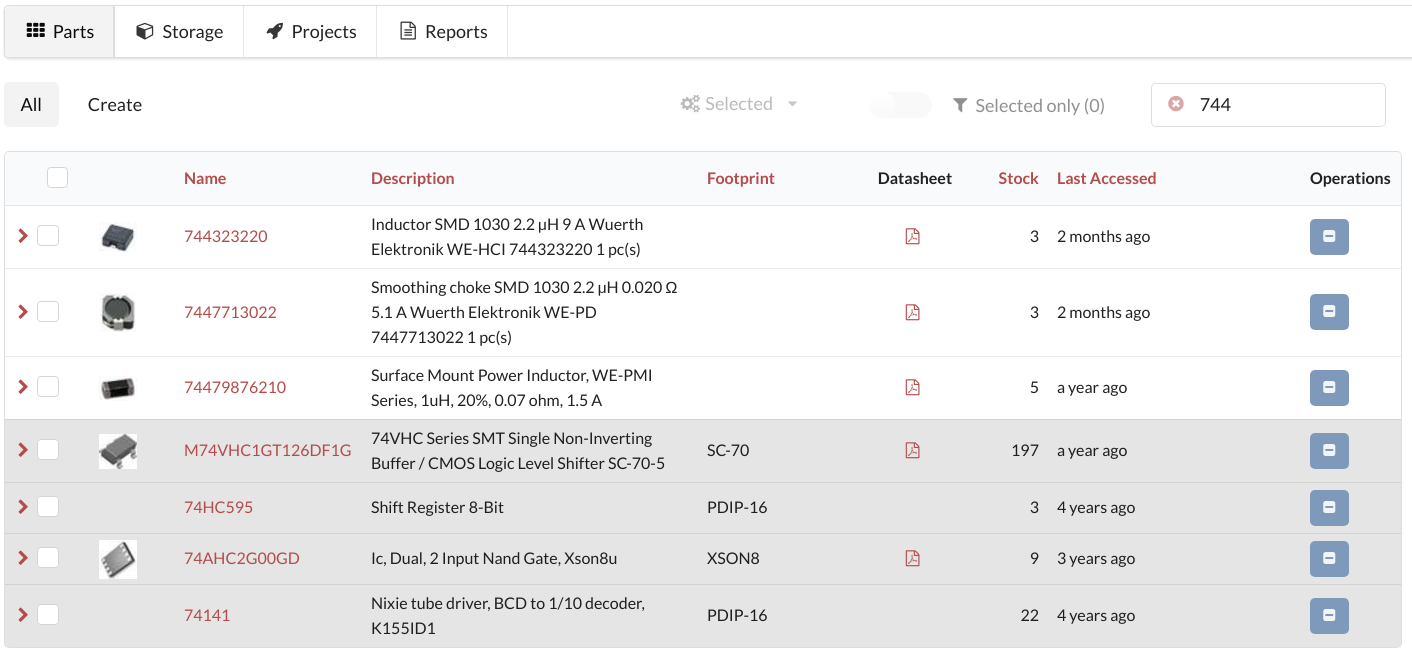
Task: Click the 7447713022 part thumbnail image
Action: 118,312
